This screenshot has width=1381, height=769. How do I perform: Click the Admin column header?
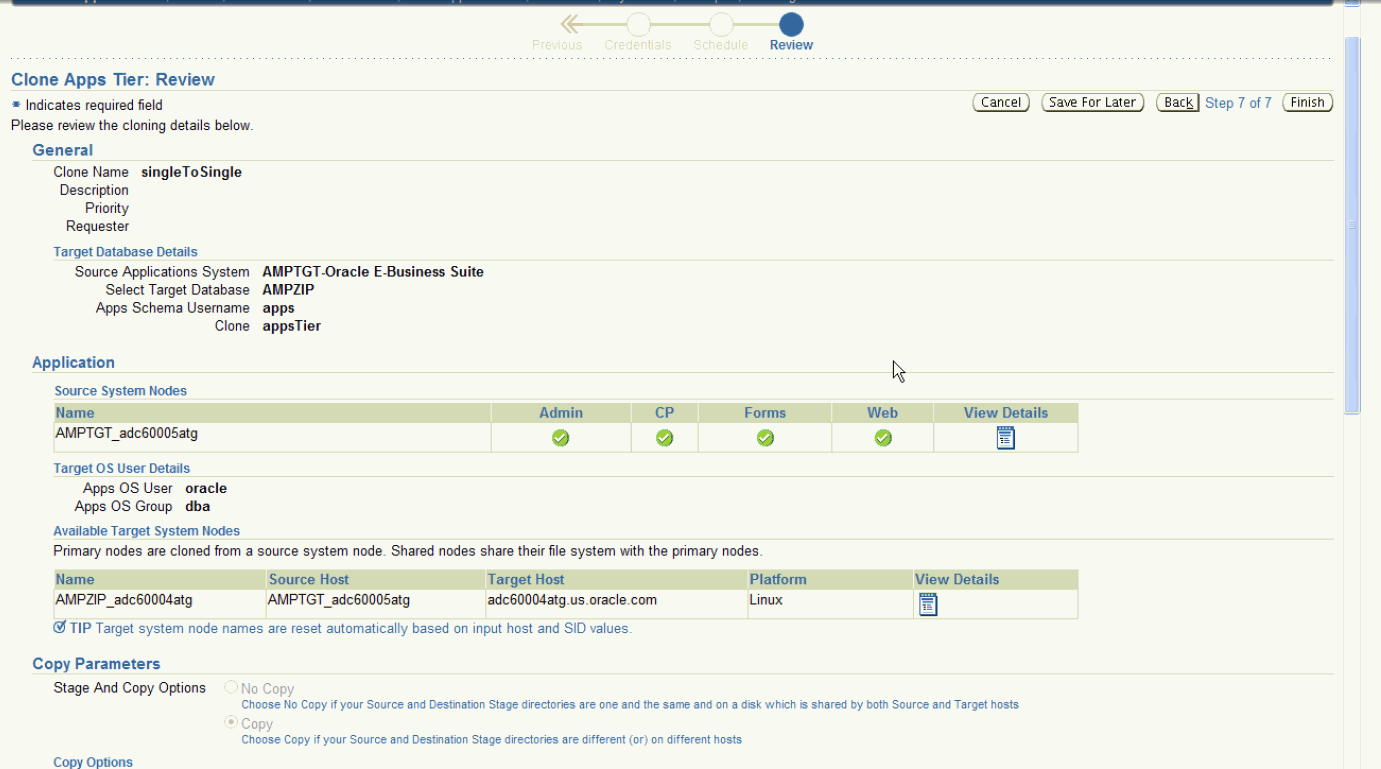[561, 413]
